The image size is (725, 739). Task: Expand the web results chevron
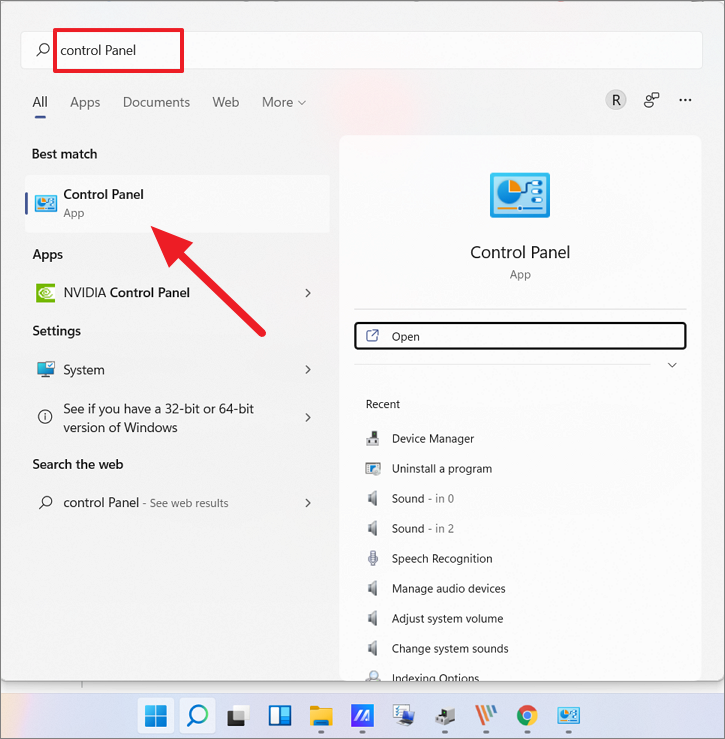(x=308, y=503)
